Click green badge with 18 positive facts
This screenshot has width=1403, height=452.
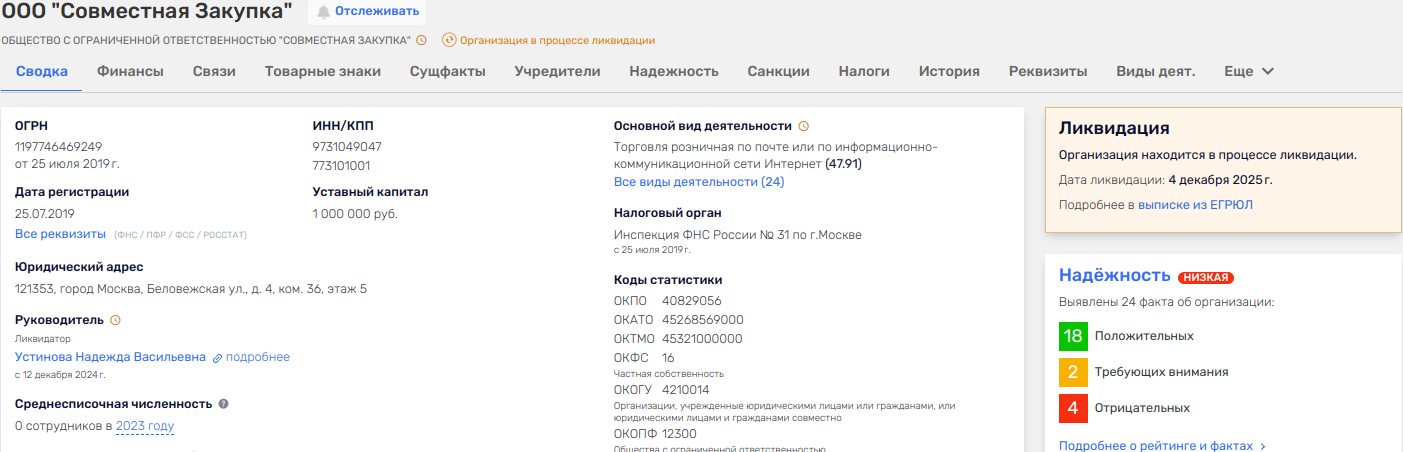pyautogui.click(x=1073, y=336)
